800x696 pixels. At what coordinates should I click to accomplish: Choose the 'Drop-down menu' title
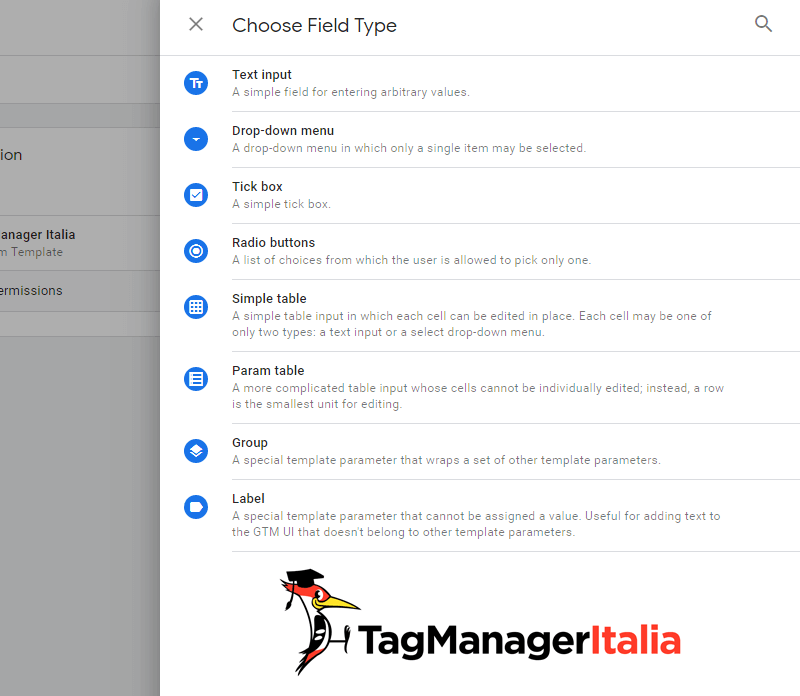(283, 131)
